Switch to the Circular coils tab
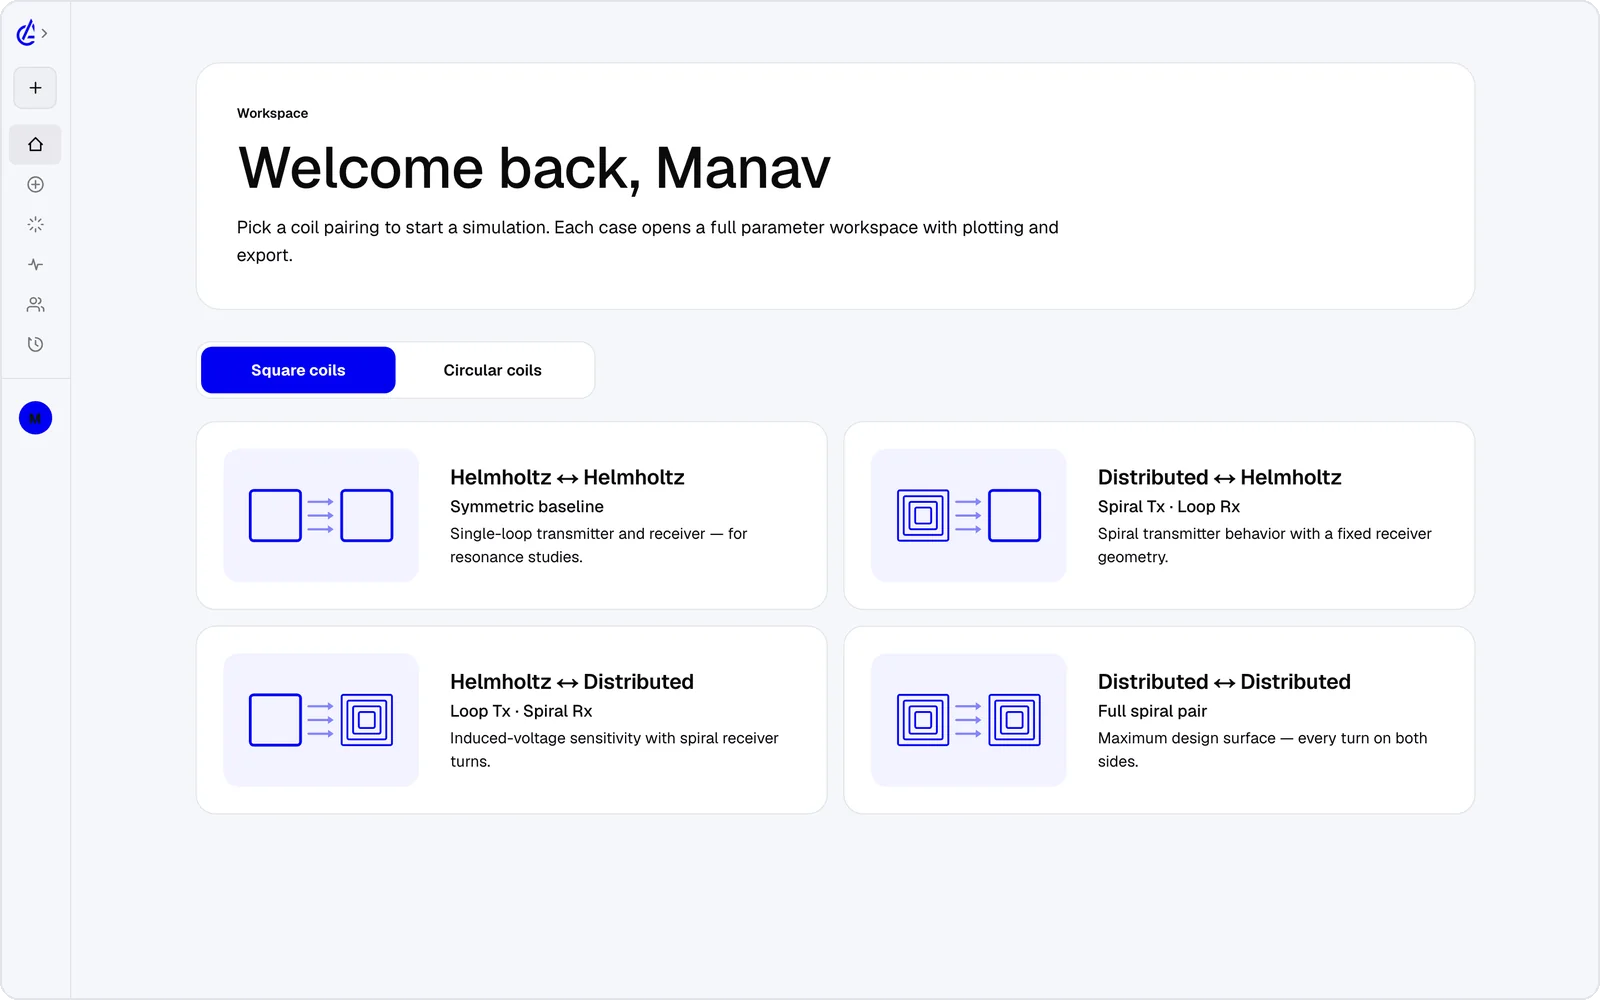Image resolution: width=1600 pixels, height=1000 pixels. tap(493, 370)
